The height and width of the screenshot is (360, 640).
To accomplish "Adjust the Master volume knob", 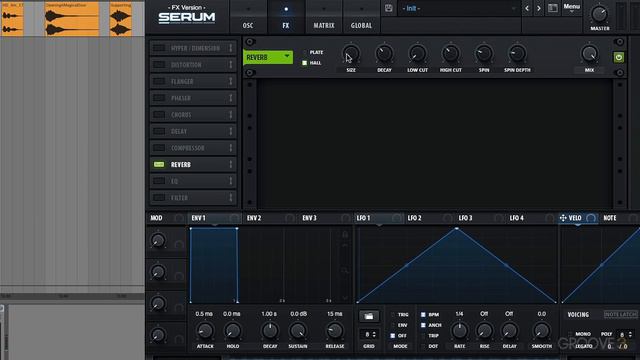I will point(599,14).
